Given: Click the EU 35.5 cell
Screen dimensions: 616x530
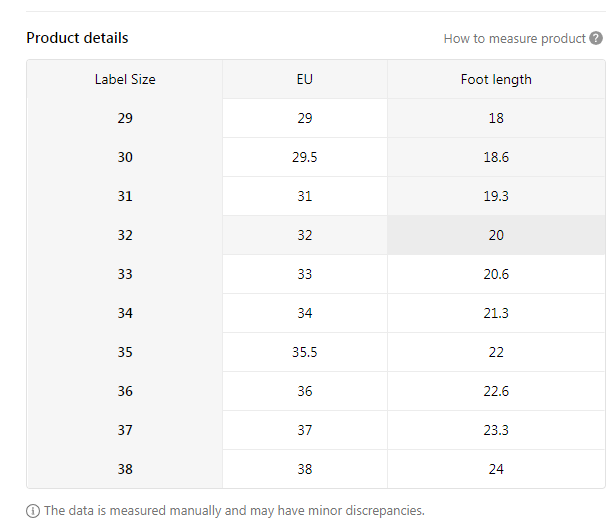Looking at the screenshot, I should [305, 352].
